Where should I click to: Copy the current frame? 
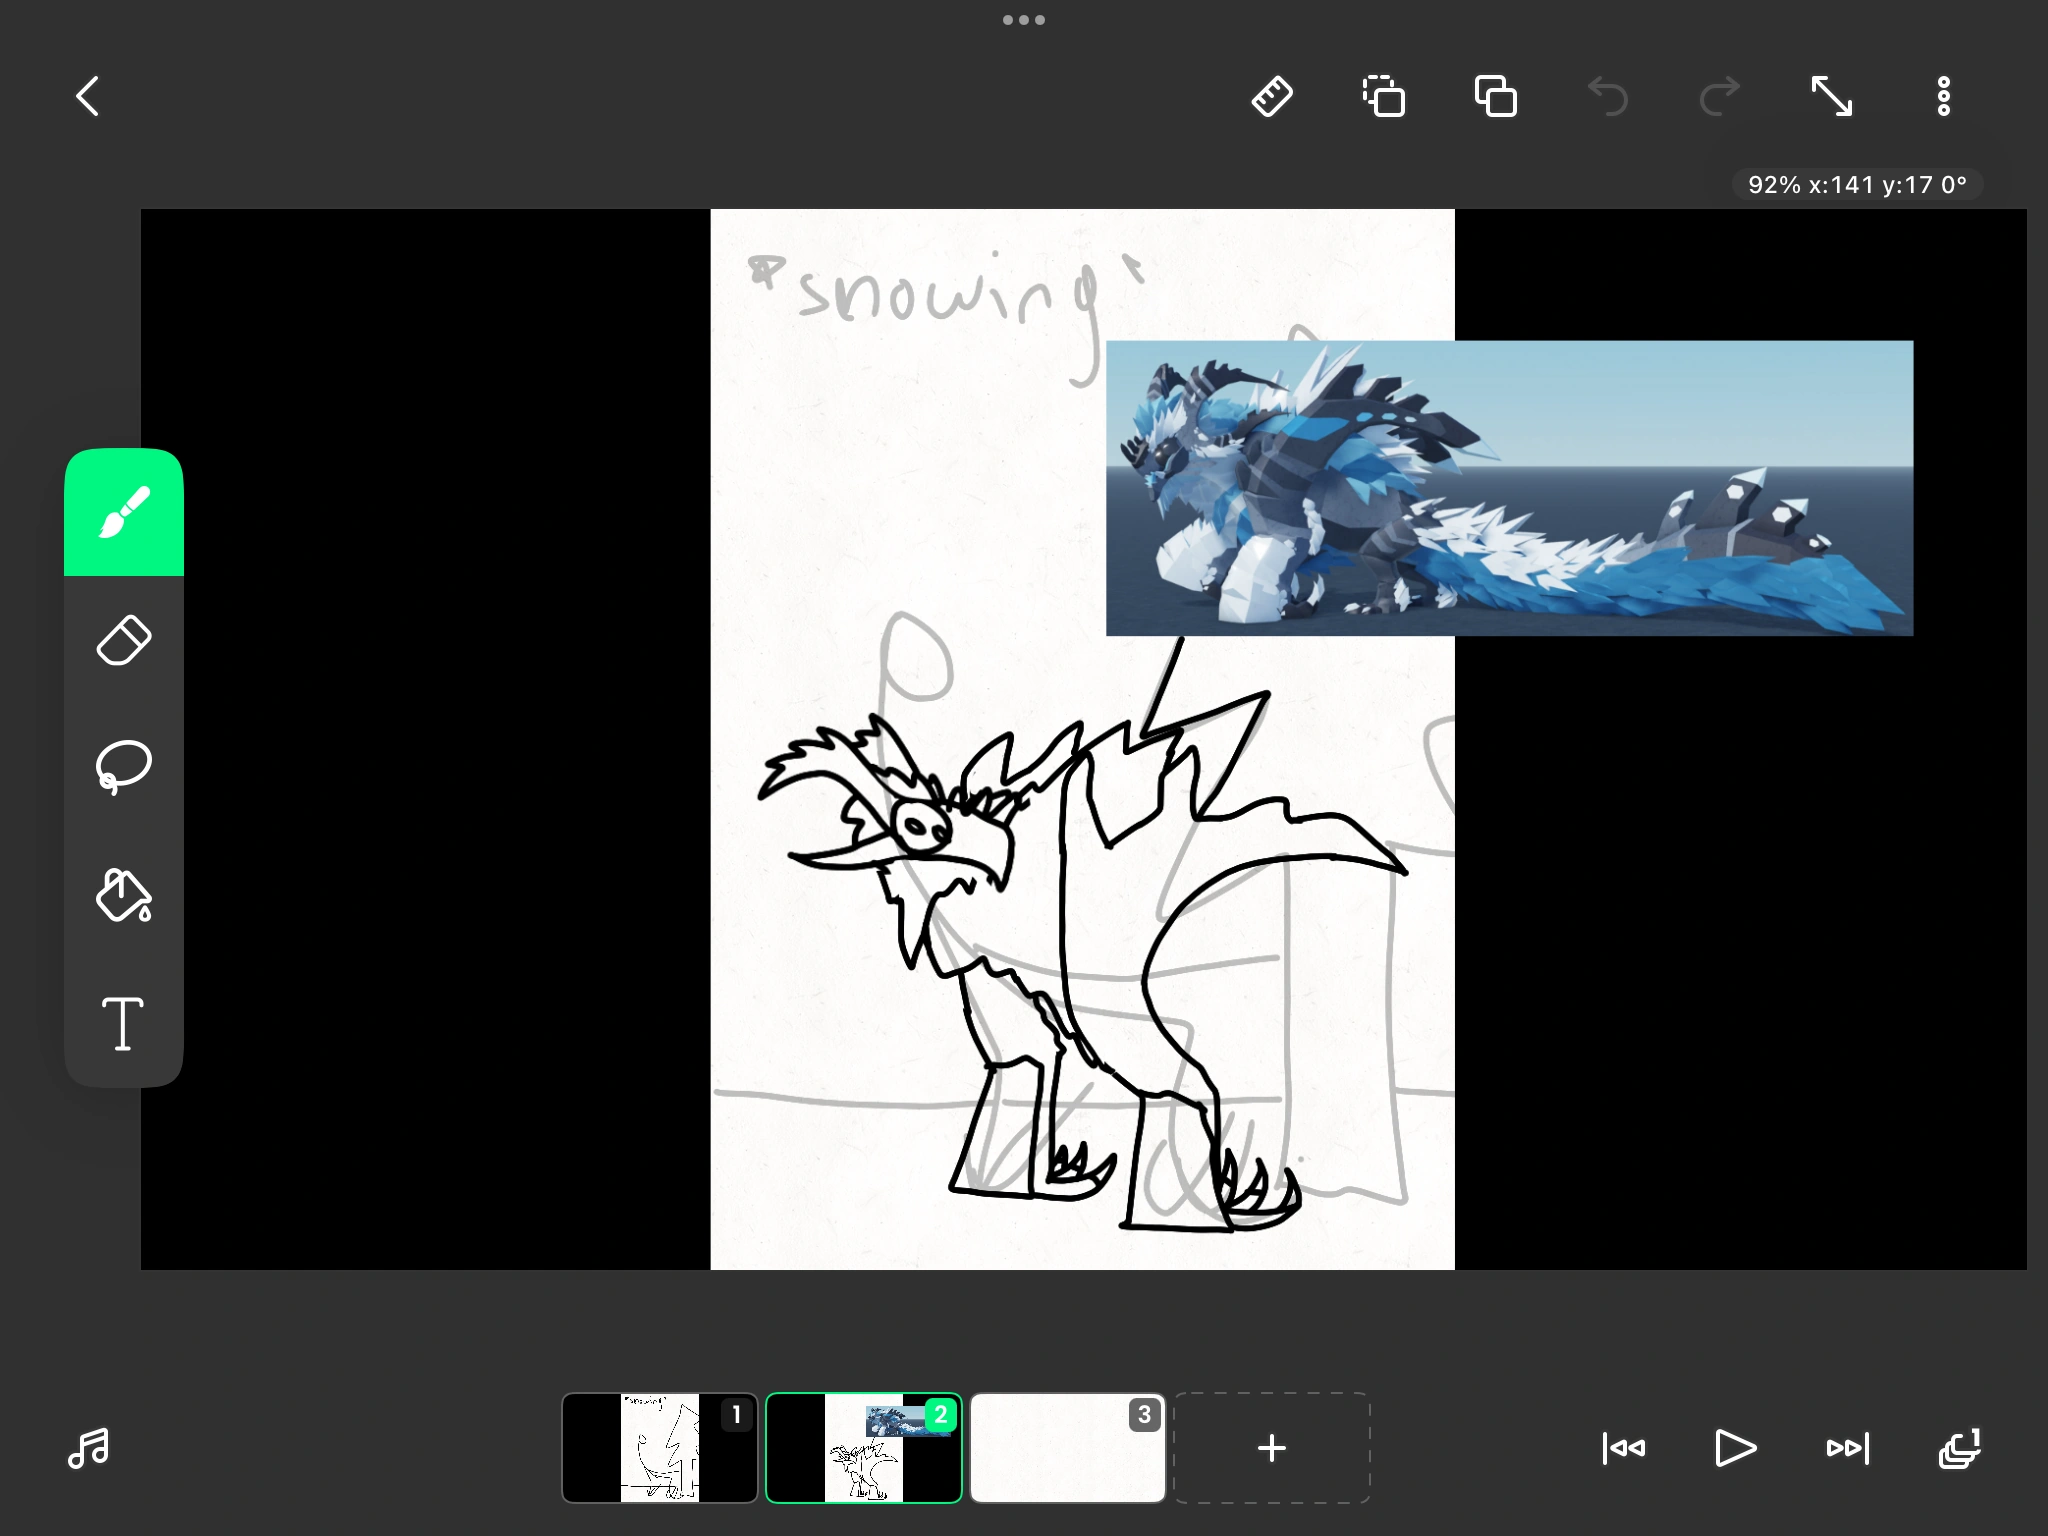1384,97
